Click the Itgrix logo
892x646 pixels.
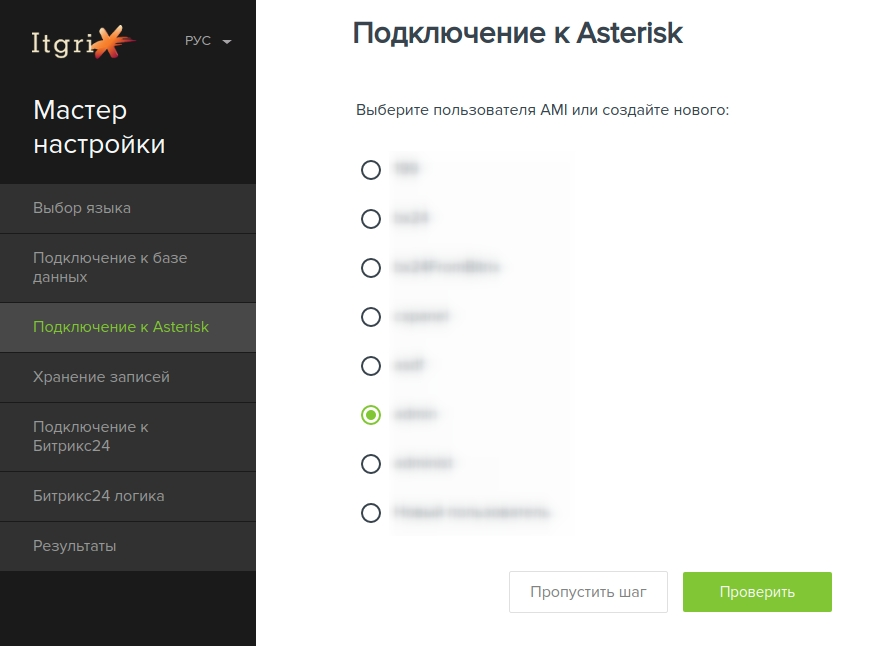(82, 42)
